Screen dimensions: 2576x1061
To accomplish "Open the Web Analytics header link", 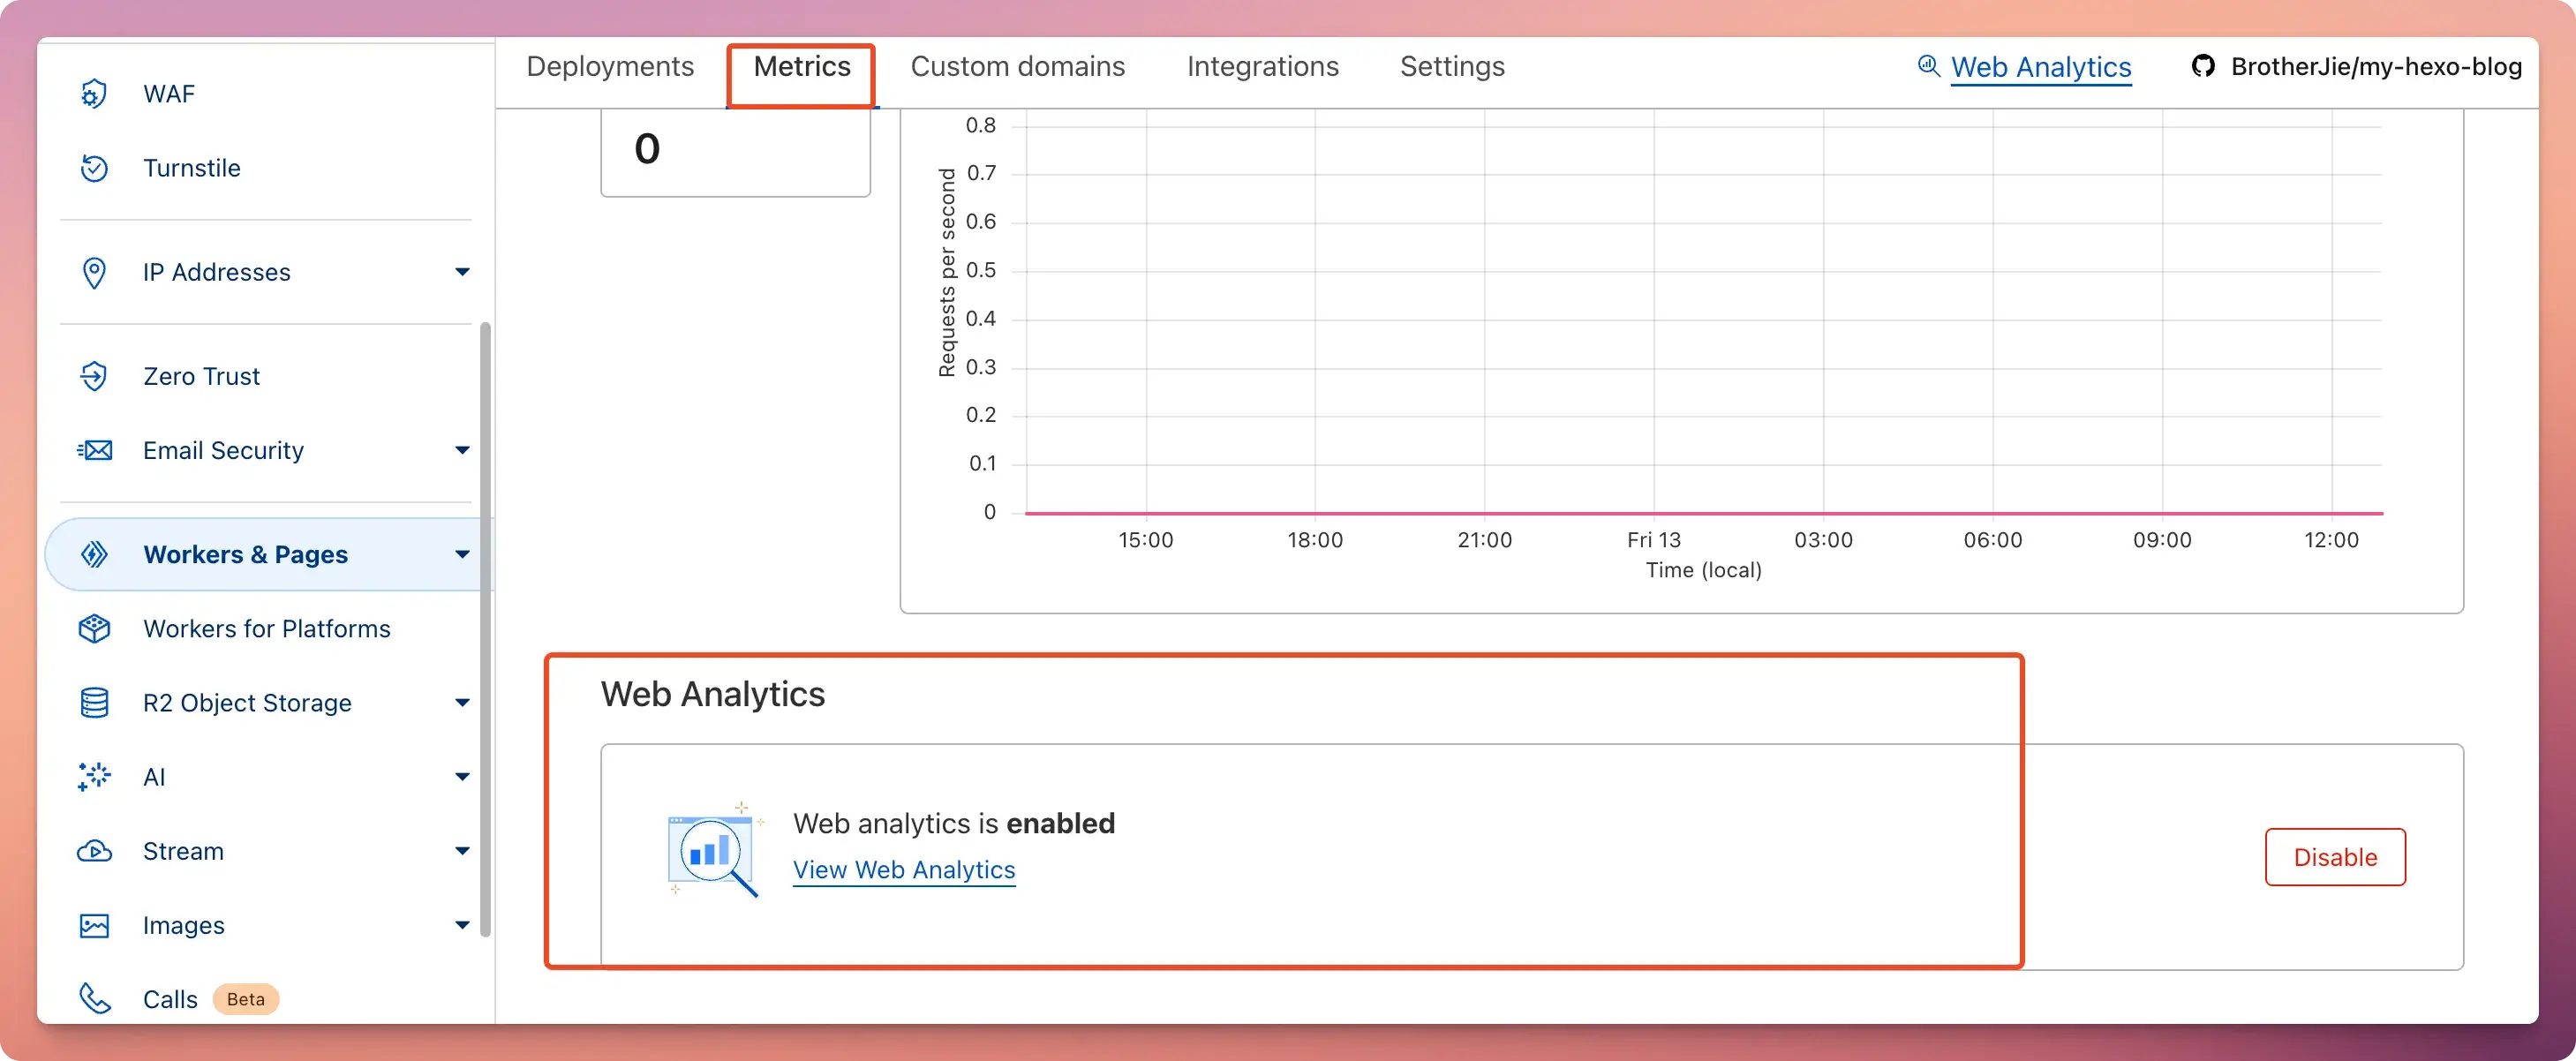I will [x=2041, y=67].
